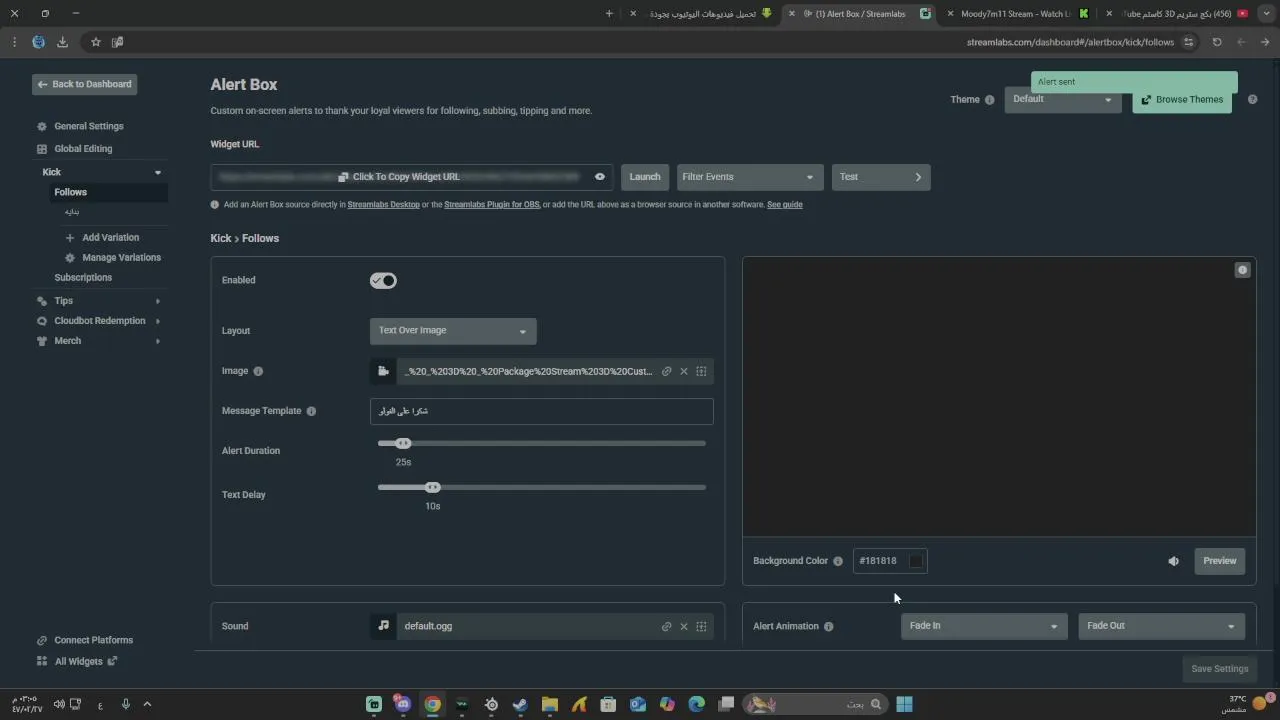Expand the Merch section arrow
This screenshot has height=720, width=1280.
[x=158, y=341]
